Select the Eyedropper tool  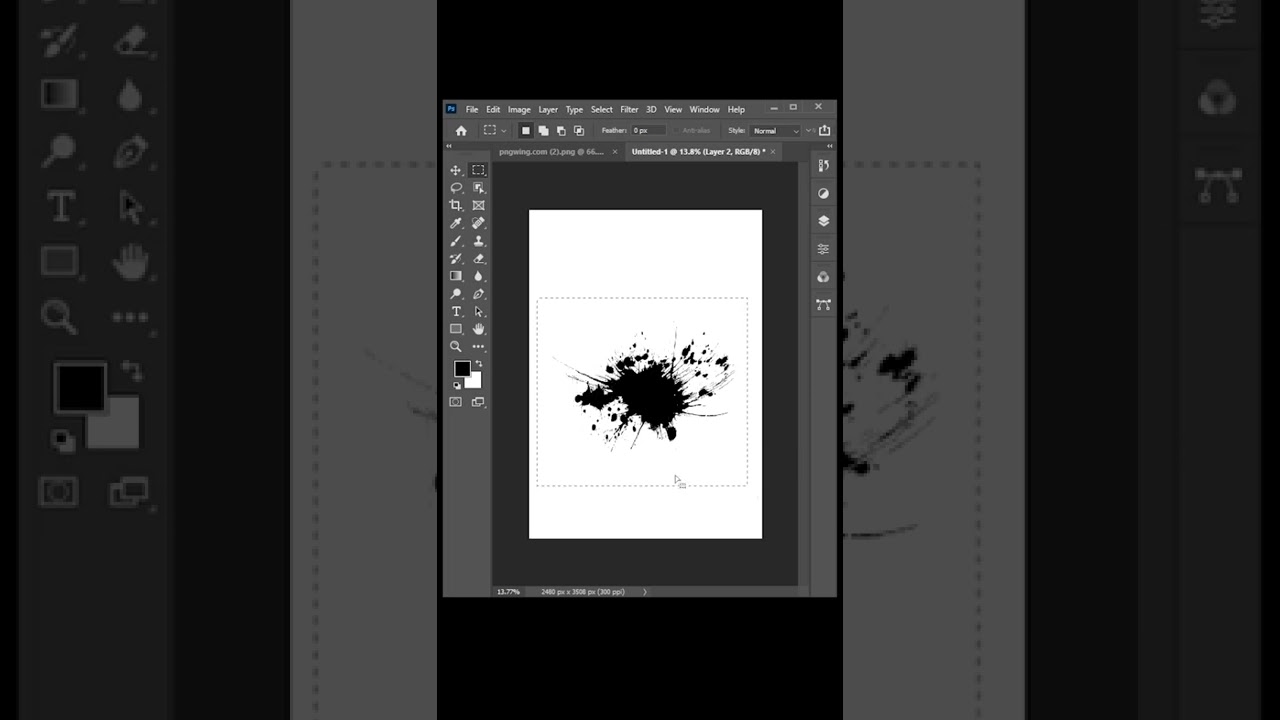click(456, 223)
